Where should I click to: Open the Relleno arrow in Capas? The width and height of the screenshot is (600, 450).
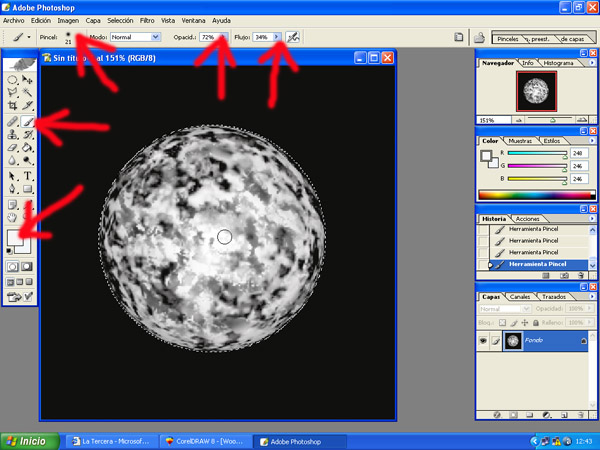590,323
